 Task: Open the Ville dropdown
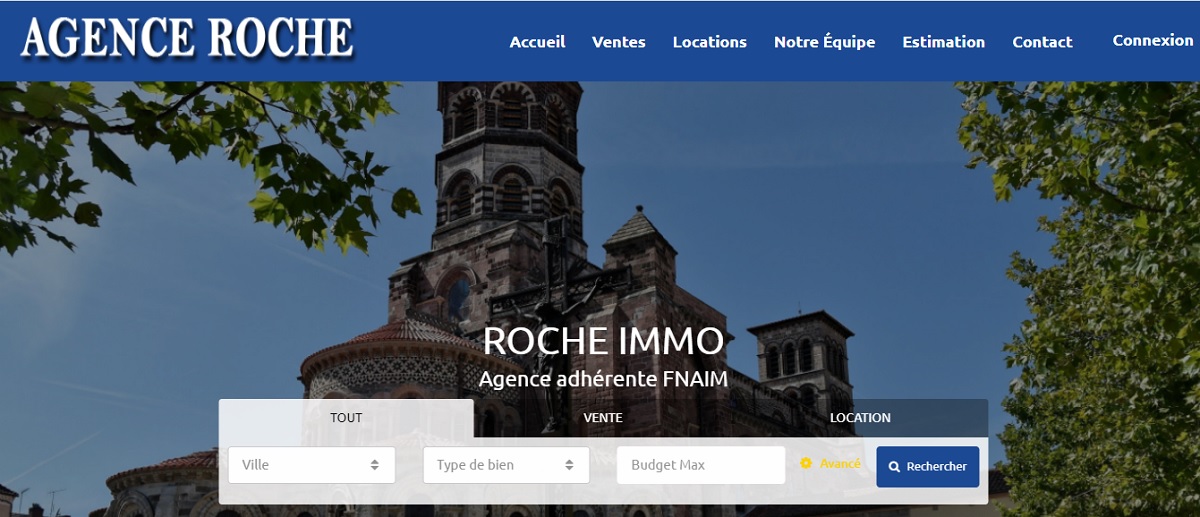311,465
